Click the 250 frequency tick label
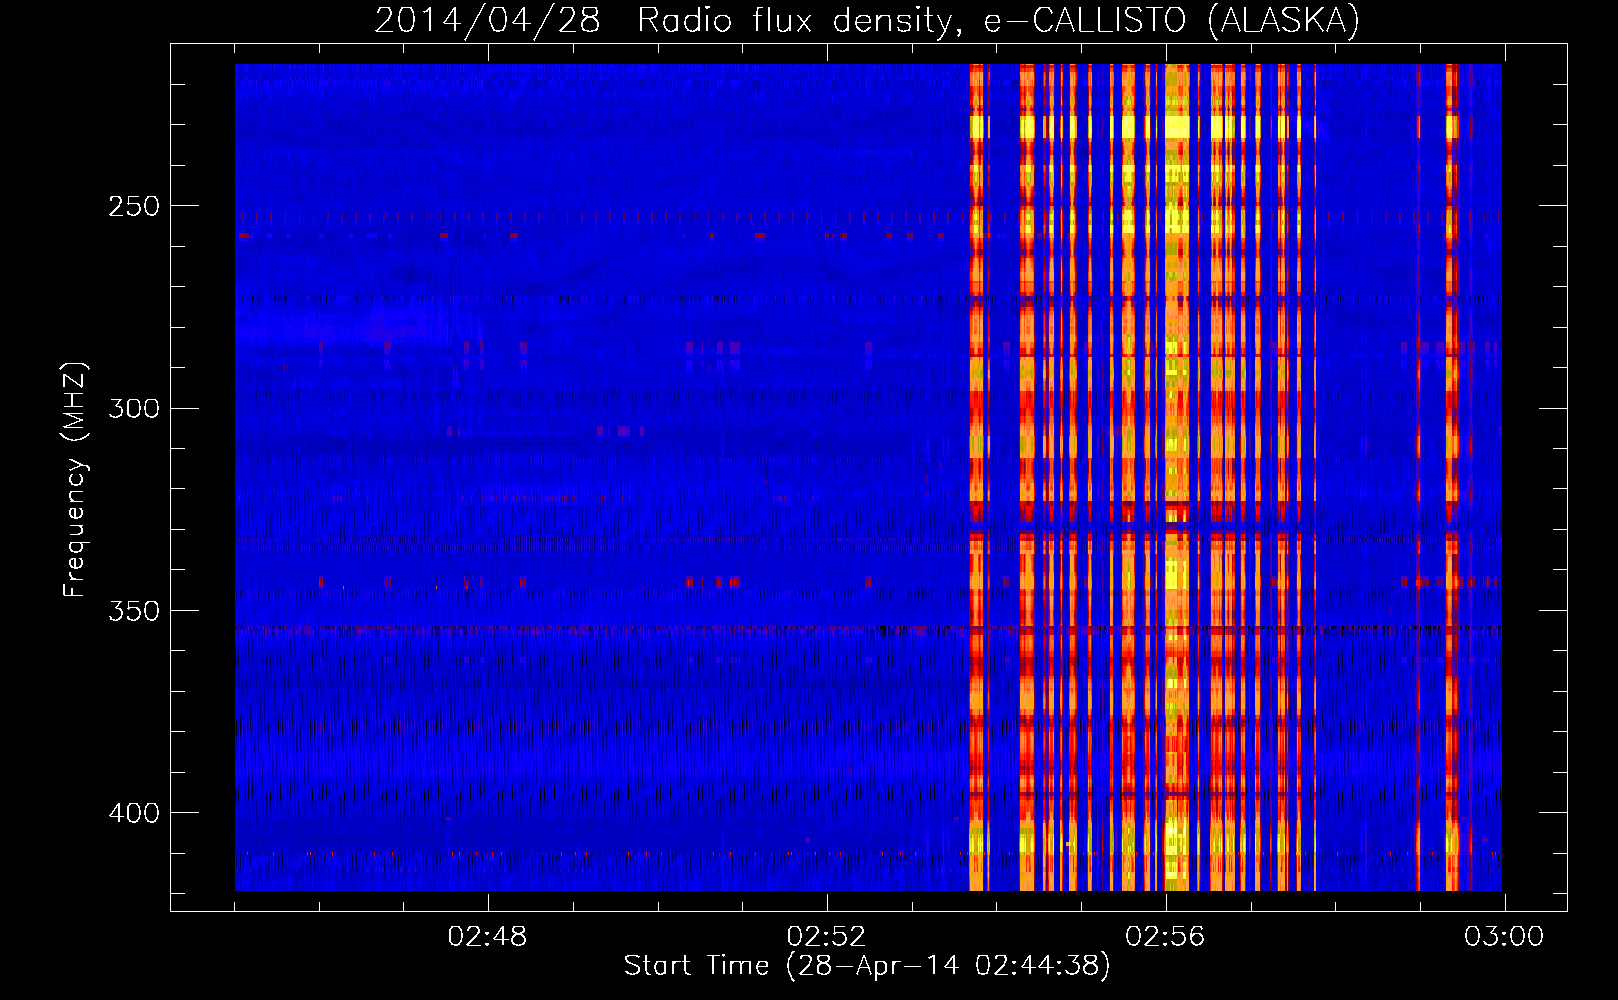1618x1000 pixels. tap(134, 206)
